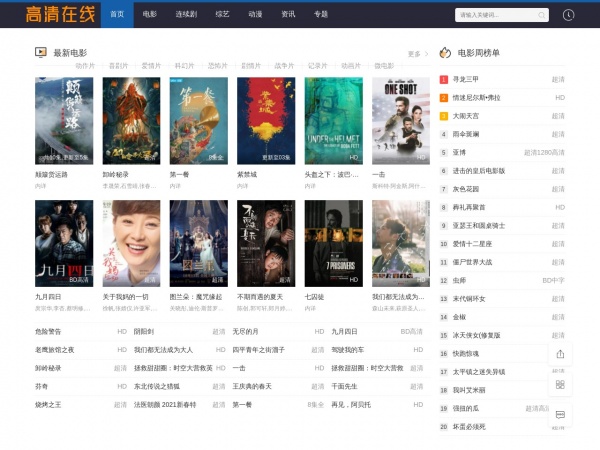The height and width of the screenshot is (450, 600).
Task: Click the 高清在线 site logo
Action: click(x=60, y=15)
